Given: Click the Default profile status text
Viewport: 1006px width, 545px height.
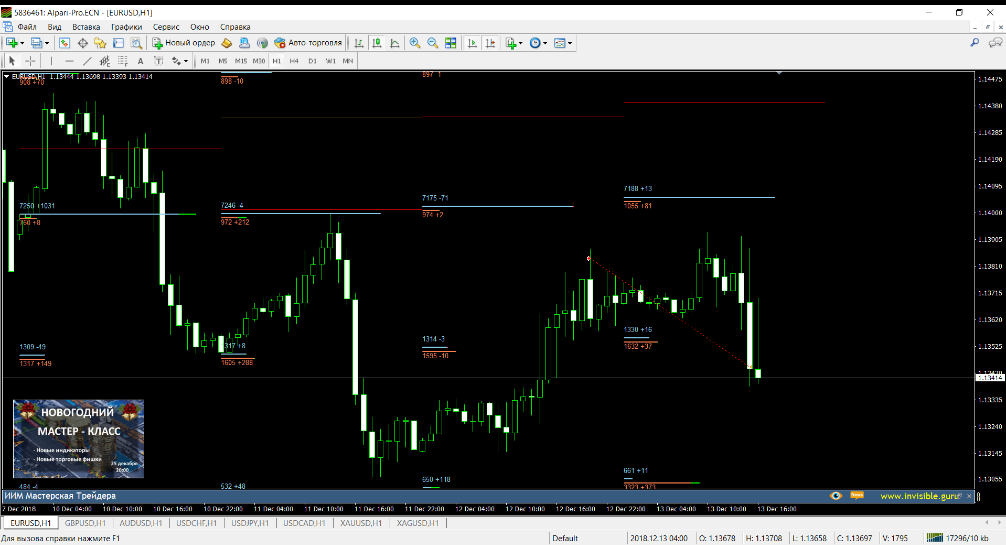Looking at the screenshot, I should pos(565,538).
